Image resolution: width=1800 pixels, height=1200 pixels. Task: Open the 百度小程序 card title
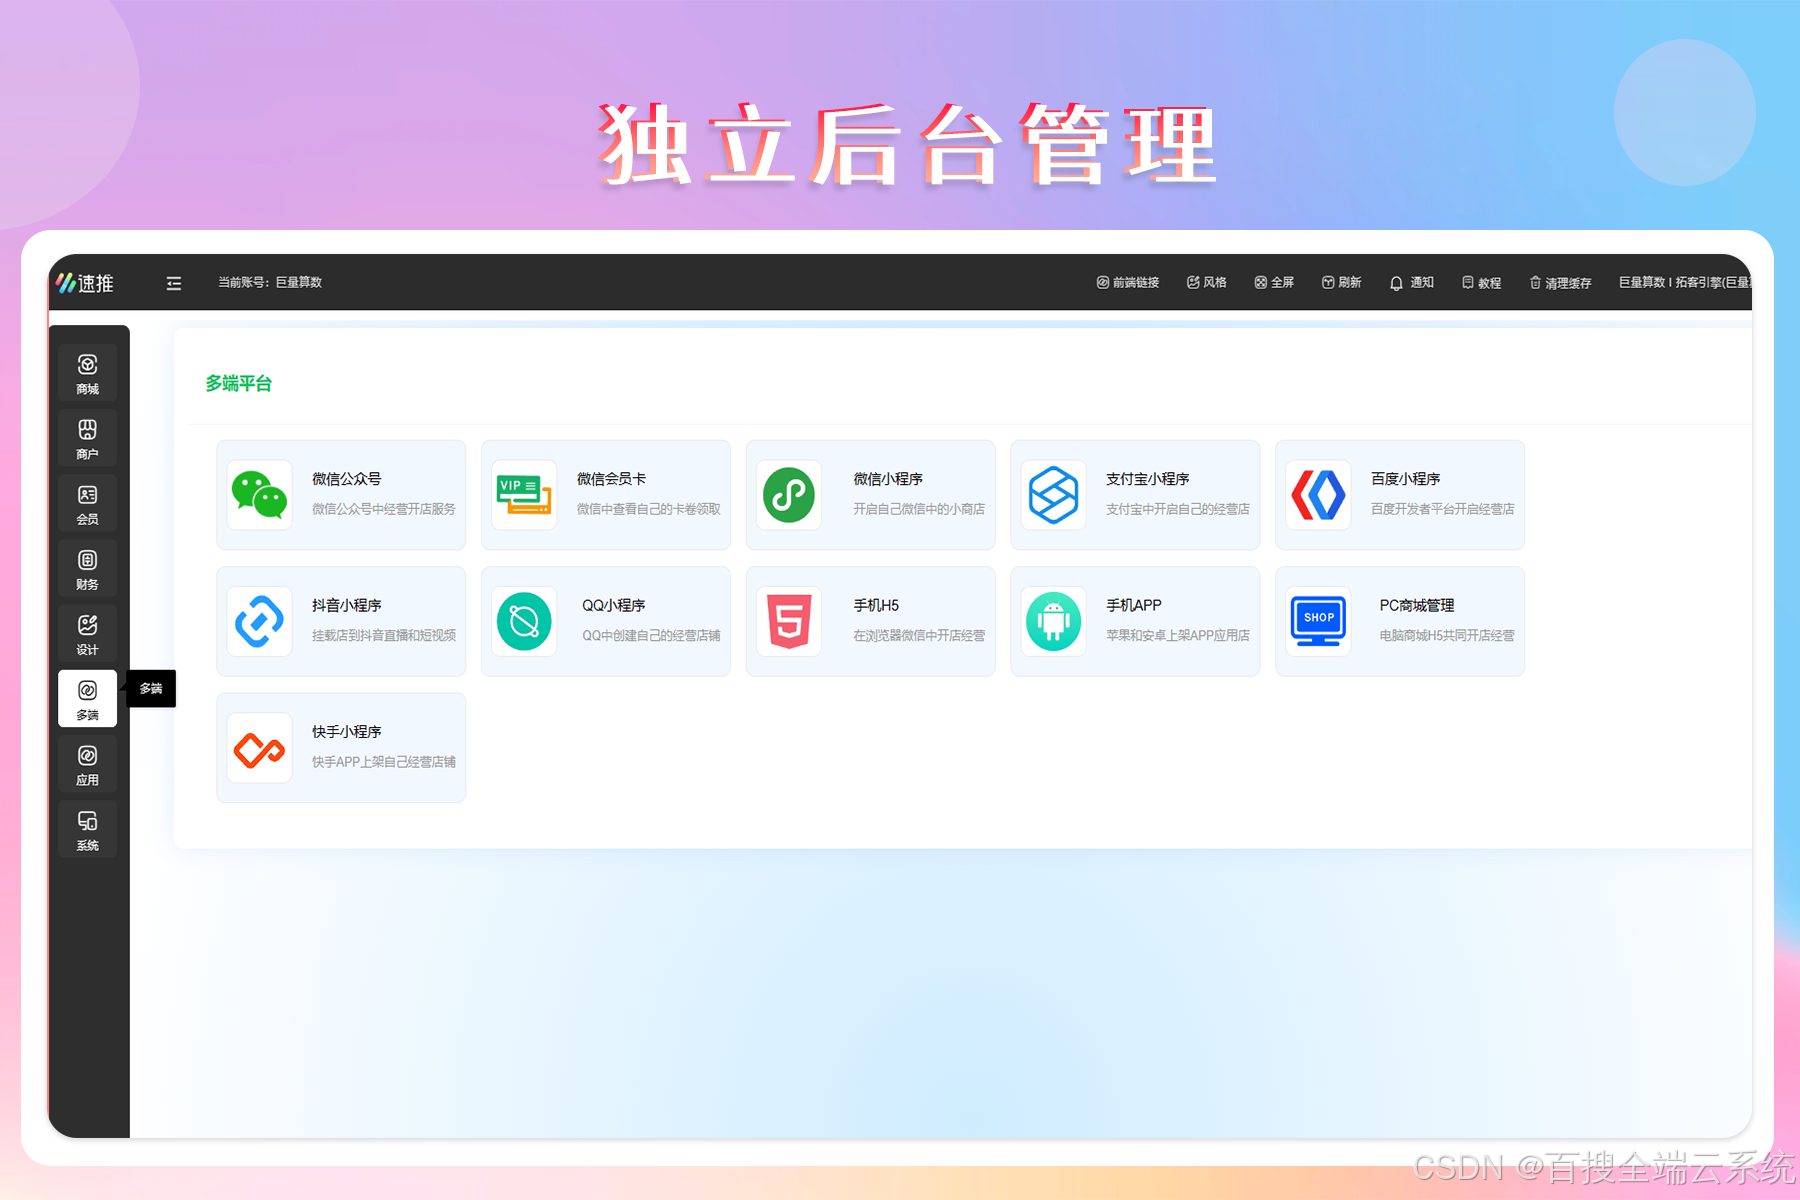[1406, 479]
